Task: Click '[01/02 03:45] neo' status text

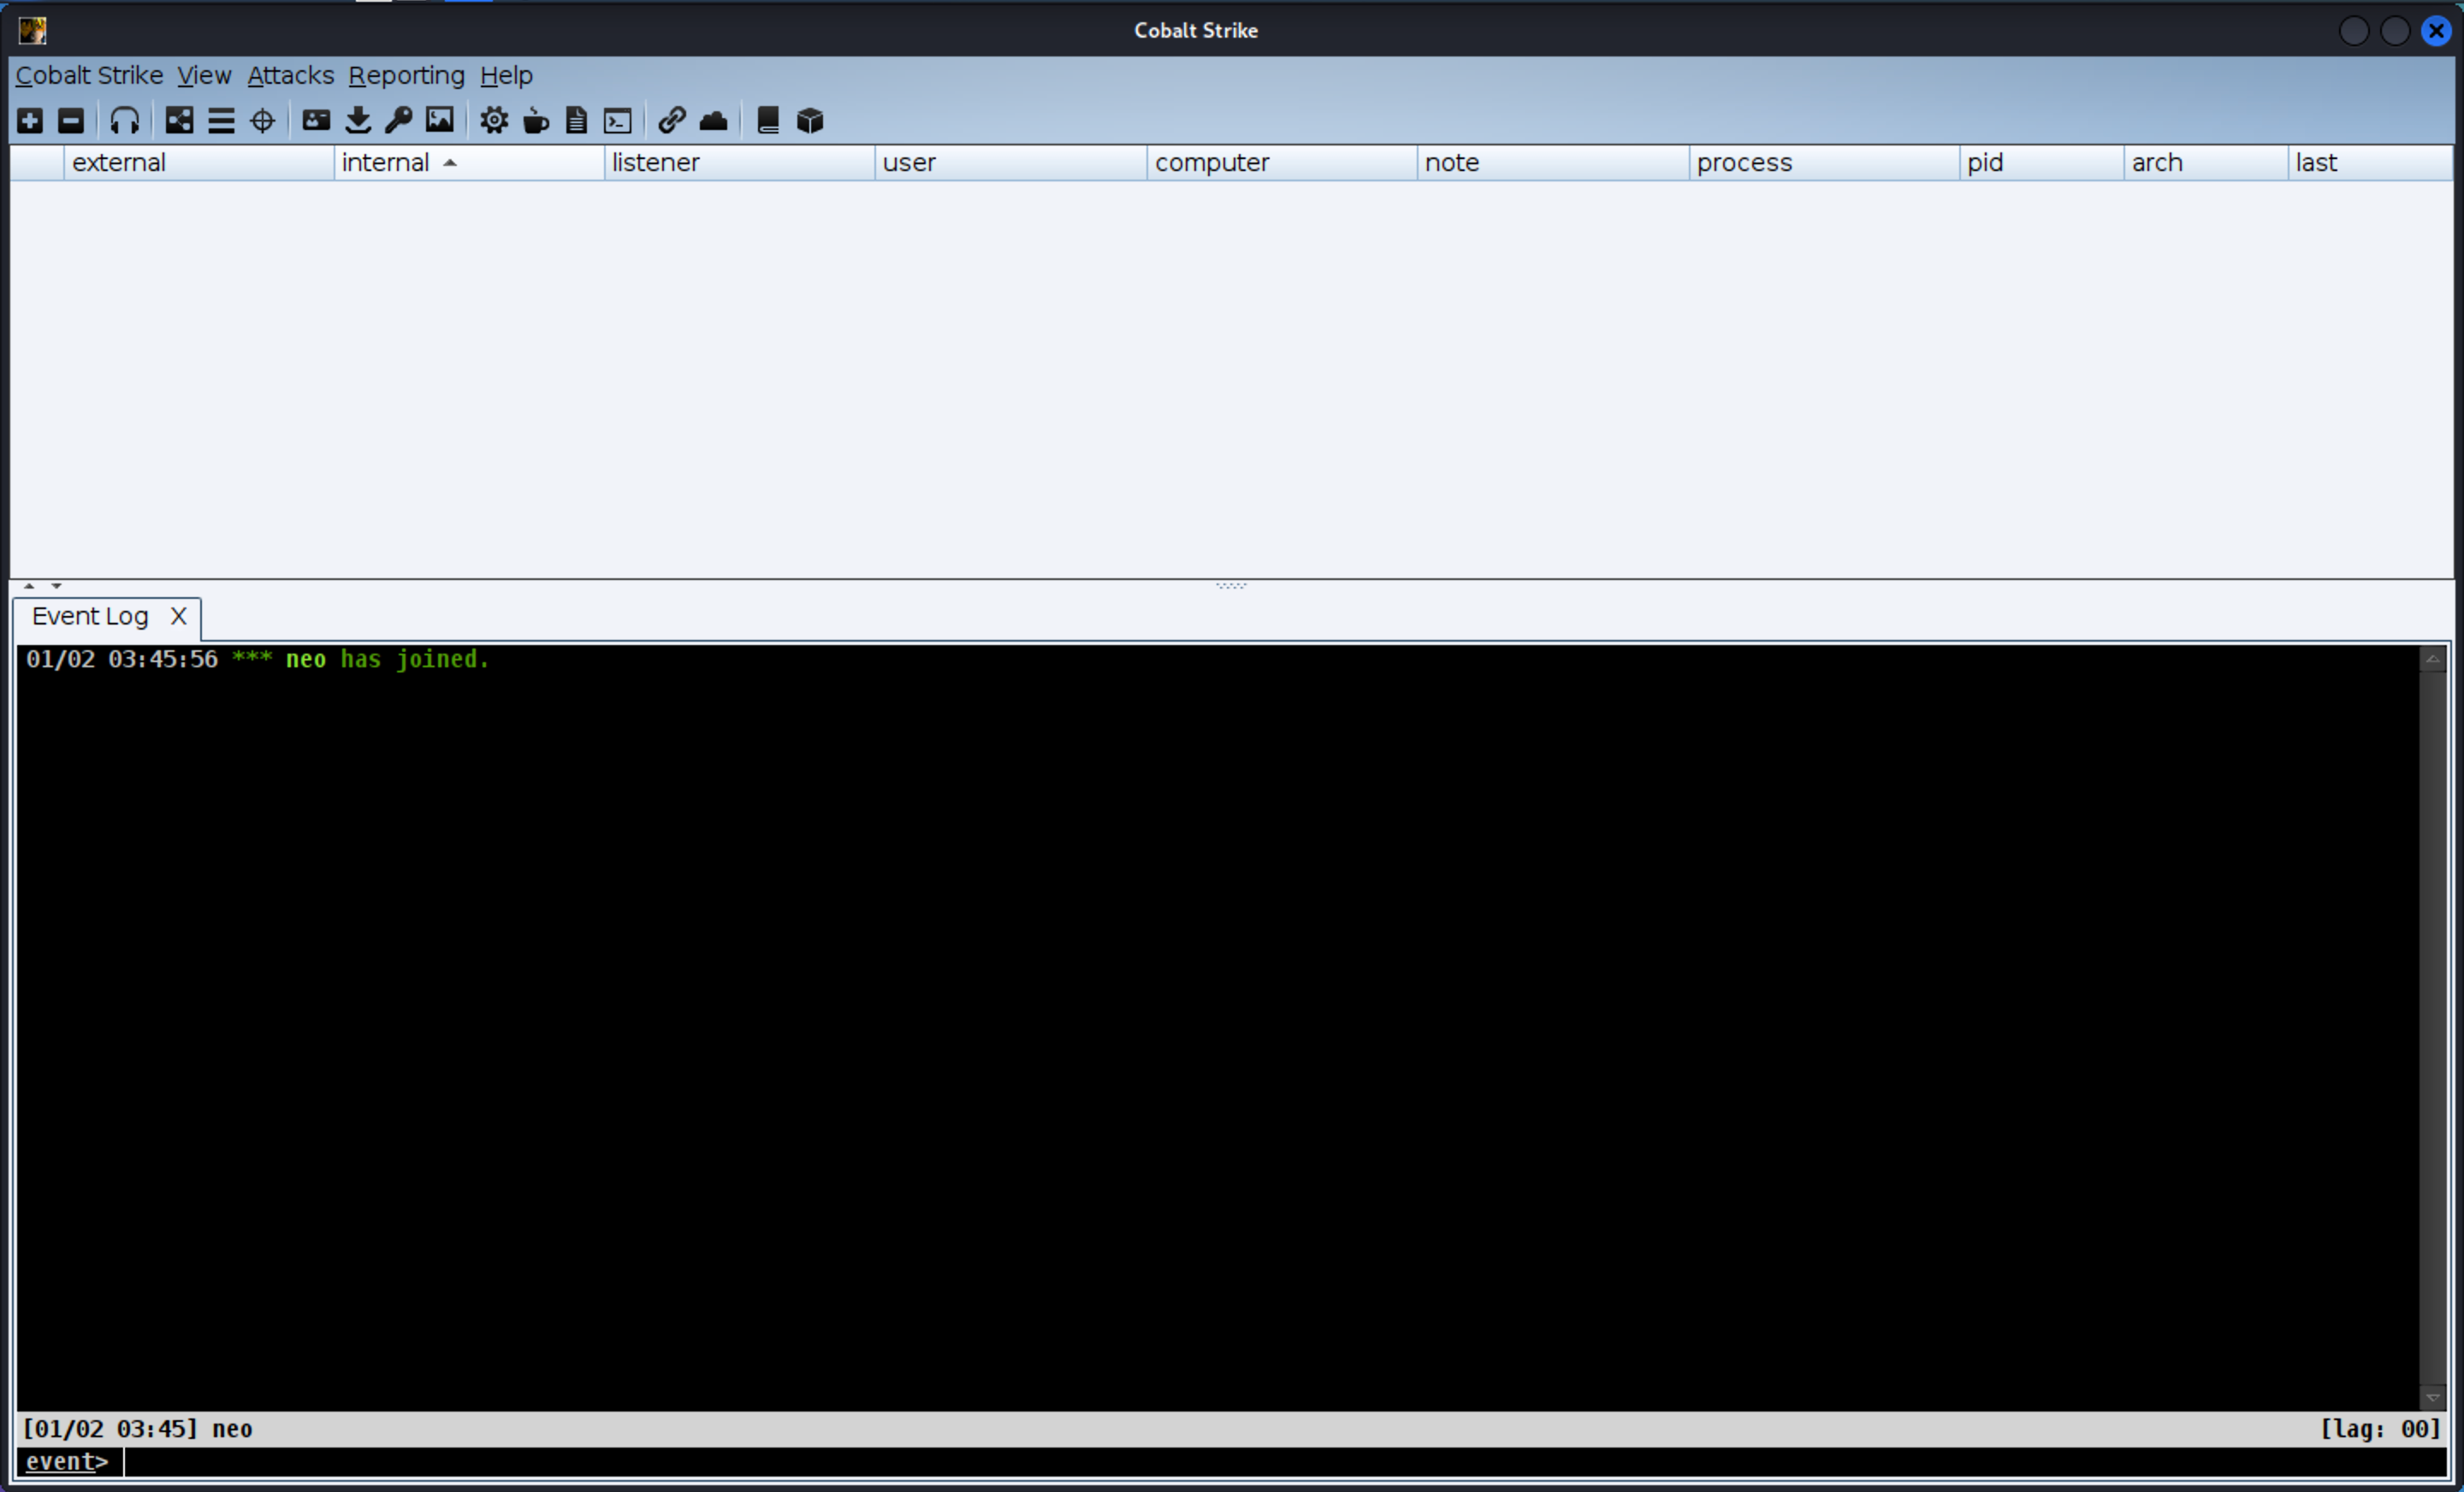Action: [137, 1429]
